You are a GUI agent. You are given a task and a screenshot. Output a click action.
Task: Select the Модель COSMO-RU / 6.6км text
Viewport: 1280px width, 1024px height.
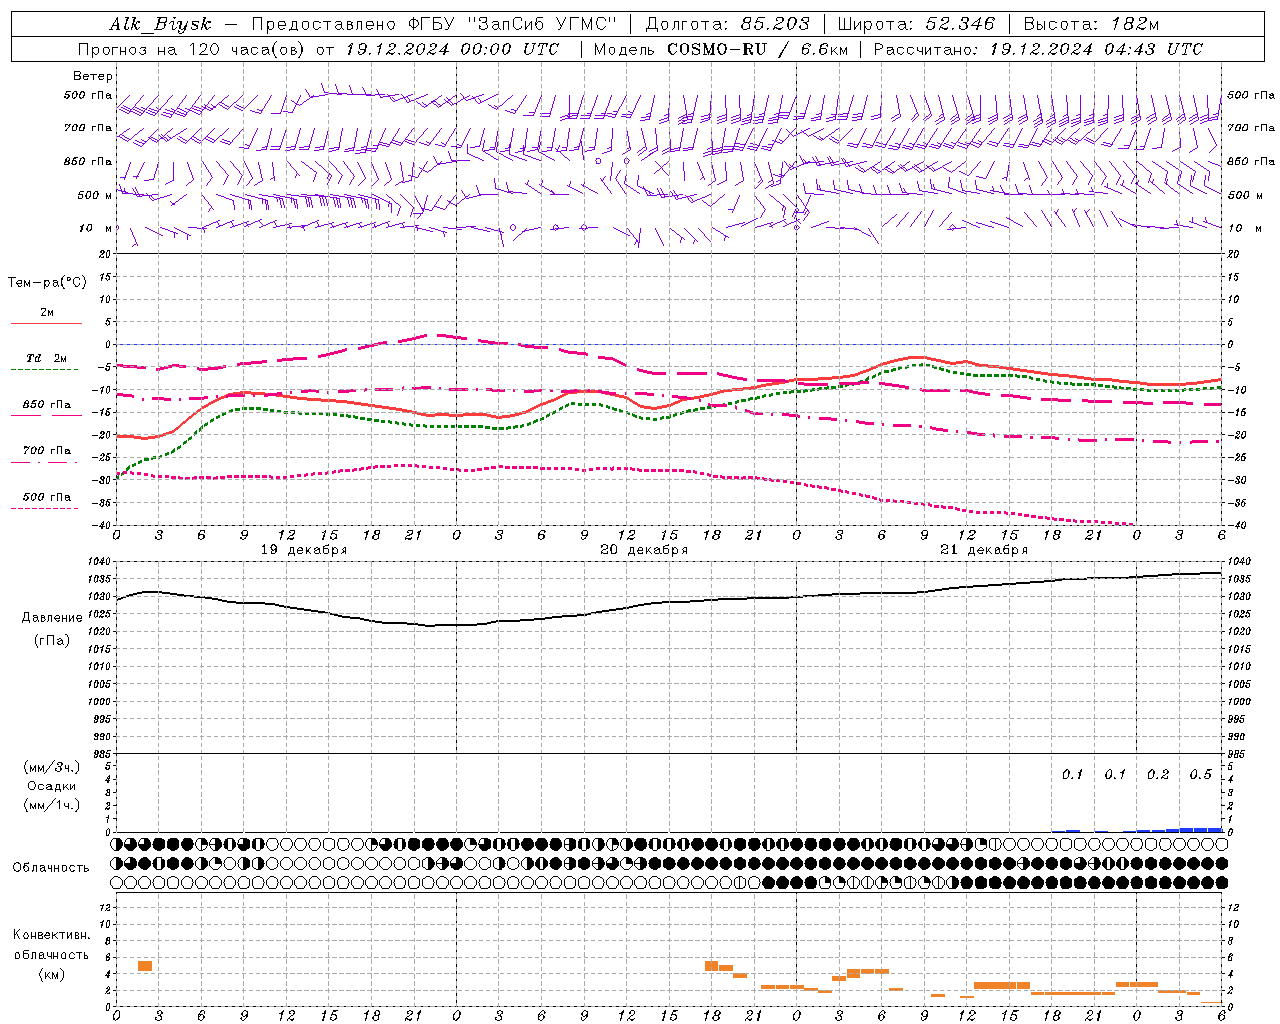click(x=720, y=49)
